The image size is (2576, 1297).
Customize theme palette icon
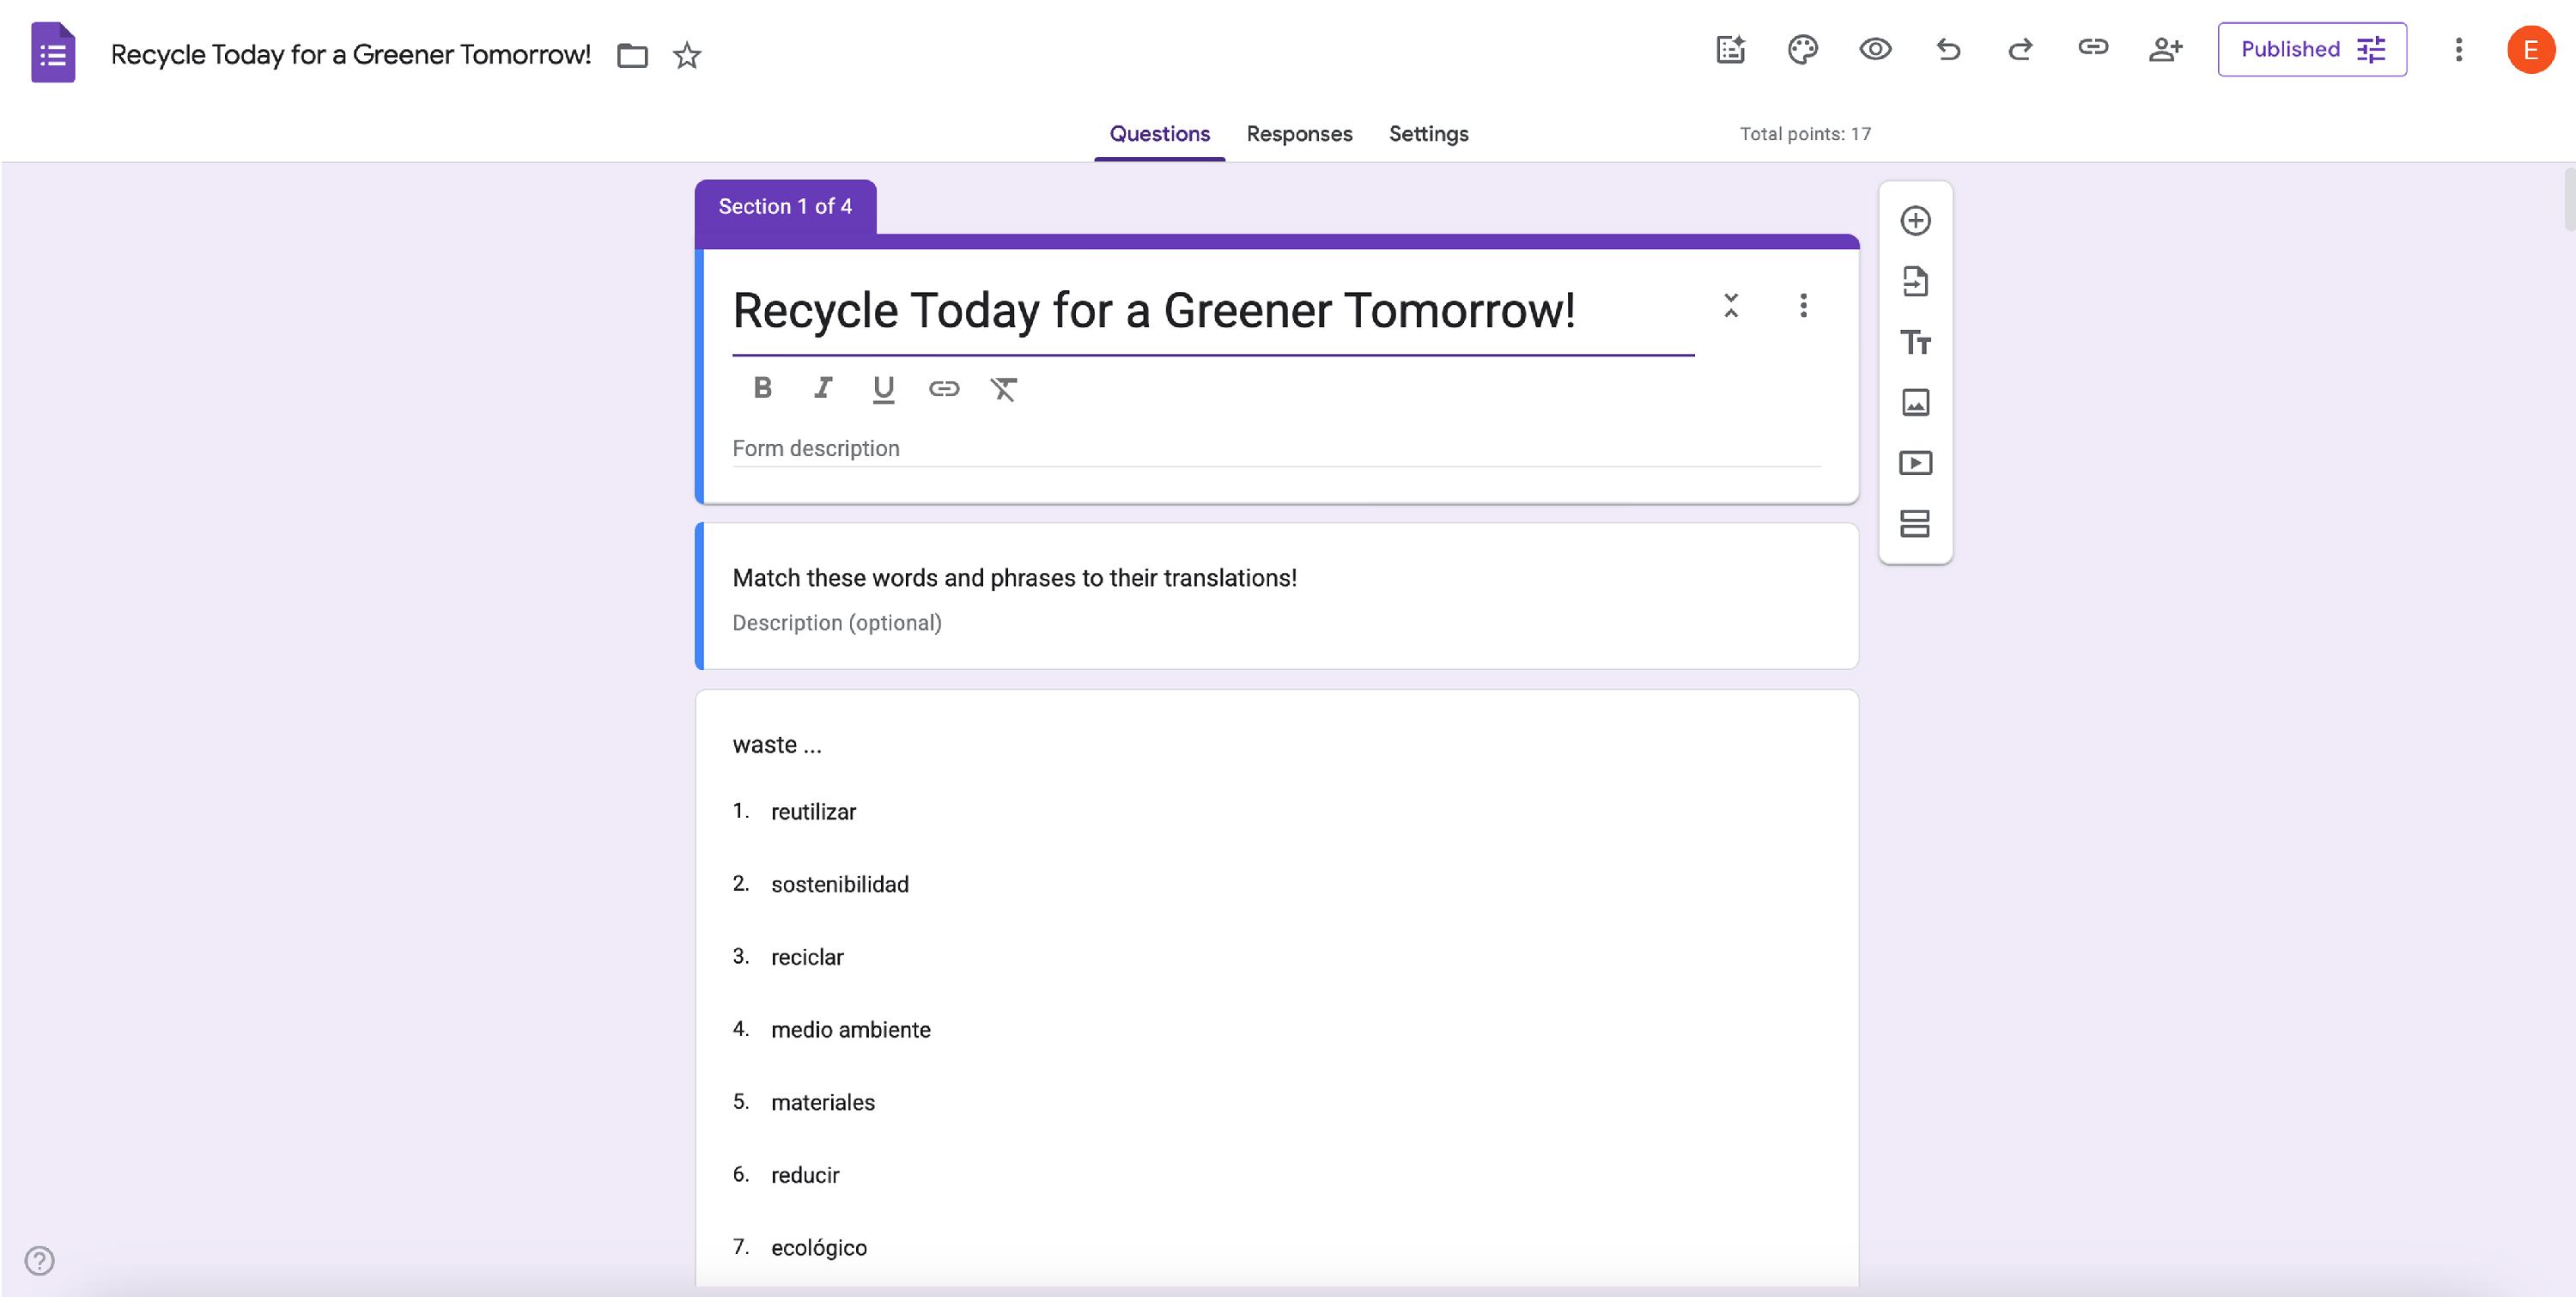pos(1802,49)
